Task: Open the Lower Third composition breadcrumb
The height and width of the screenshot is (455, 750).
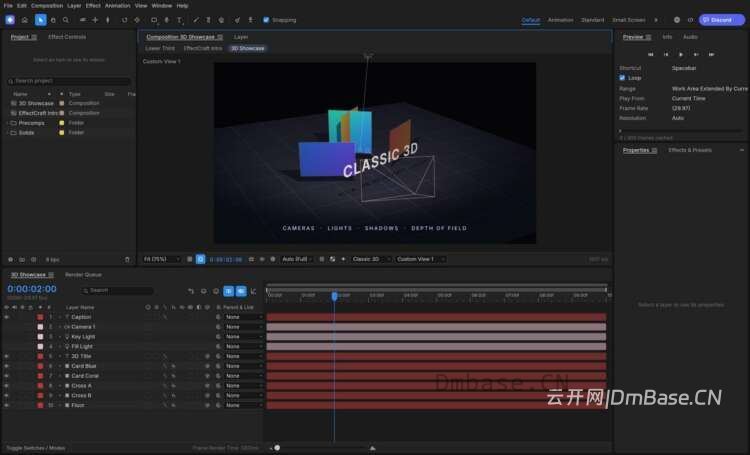Action: (x=160, y=48)
